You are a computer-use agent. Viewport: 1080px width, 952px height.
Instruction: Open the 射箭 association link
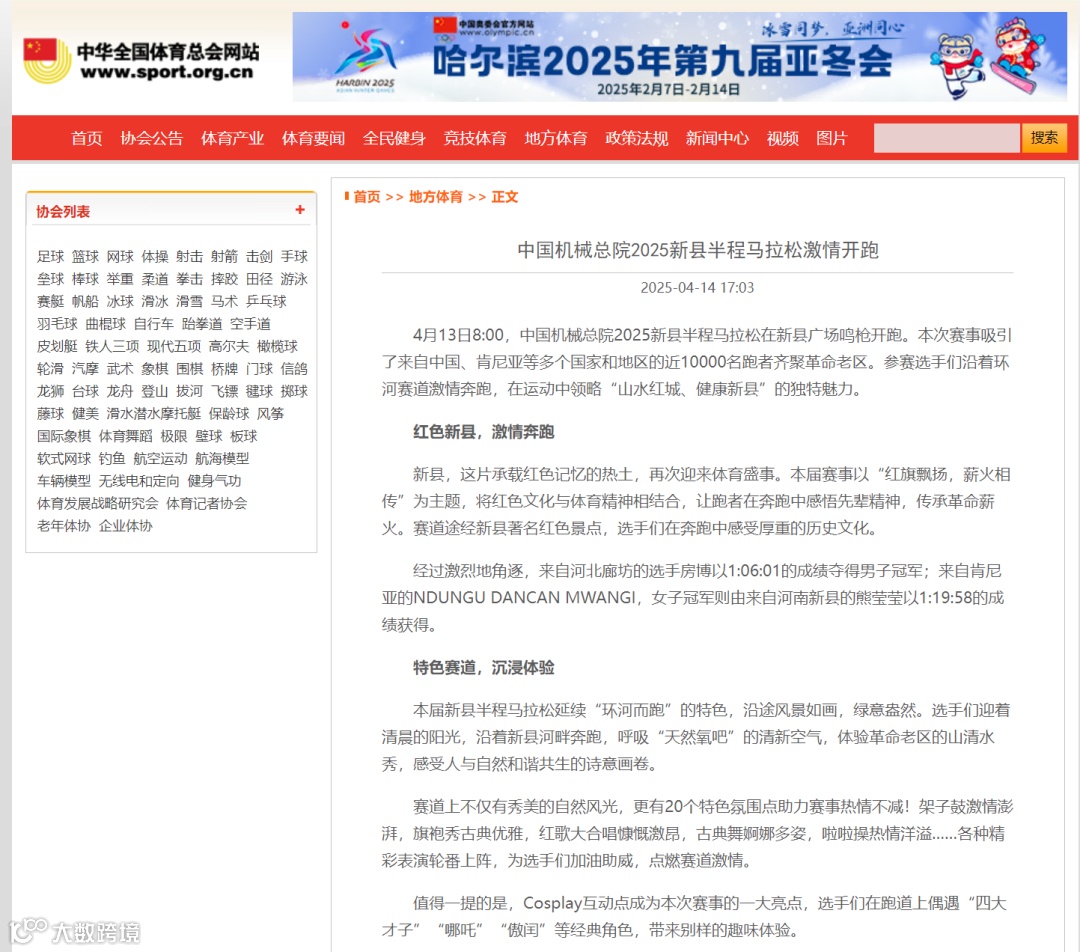click(x=225, y=257)
